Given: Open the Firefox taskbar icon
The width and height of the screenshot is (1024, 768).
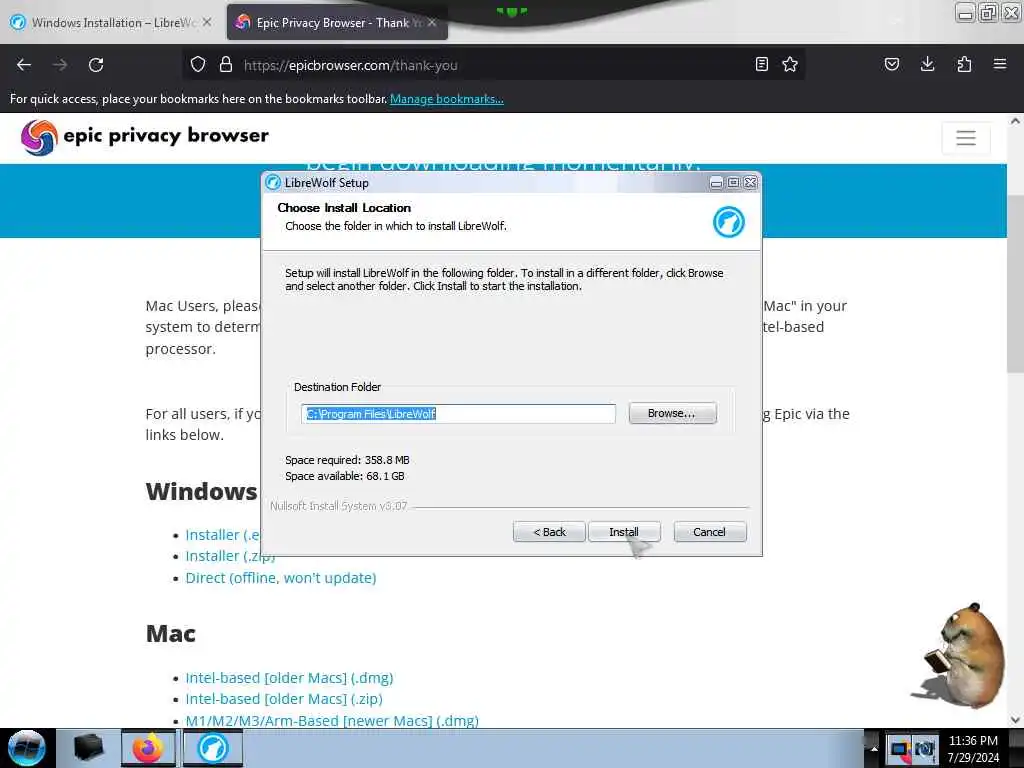Looking at the screenshot, I should 148,748.
